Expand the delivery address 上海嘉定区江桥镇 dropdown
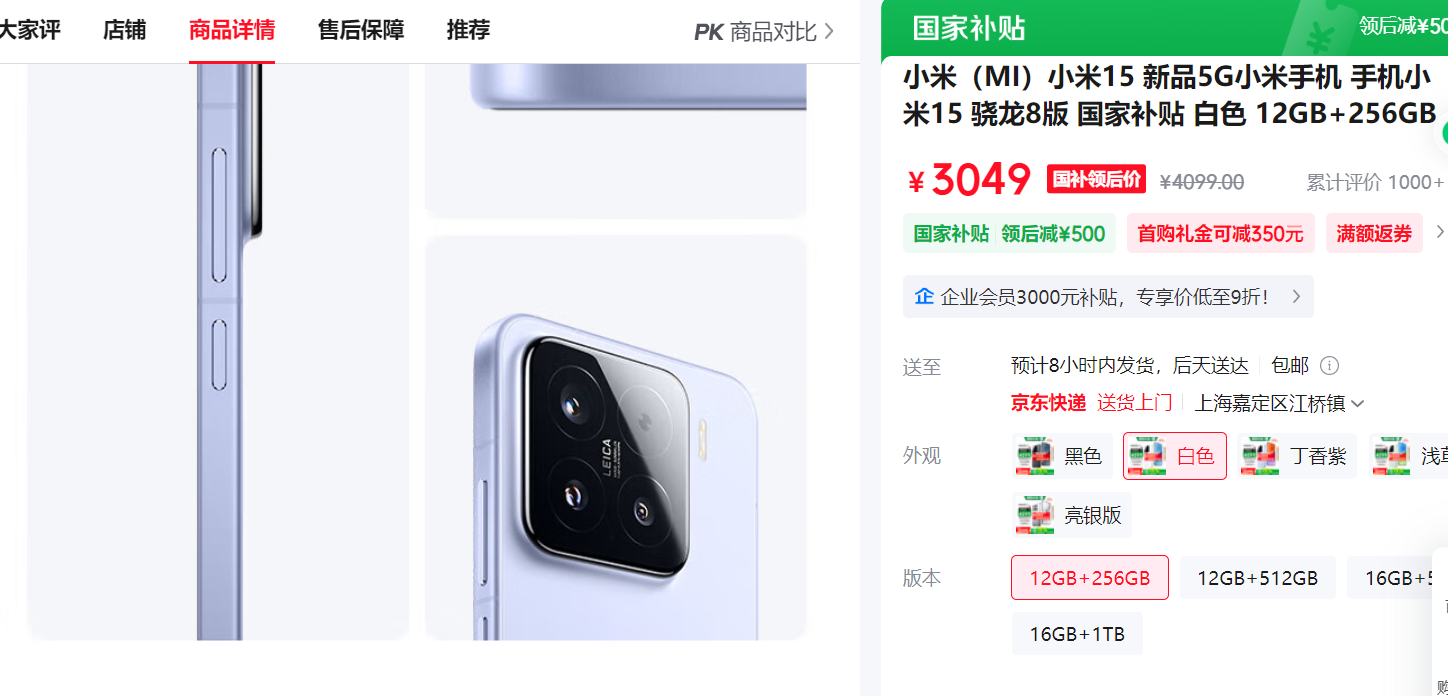Viewport: 1448px width, 696px height. click(x=1279, y=403)
